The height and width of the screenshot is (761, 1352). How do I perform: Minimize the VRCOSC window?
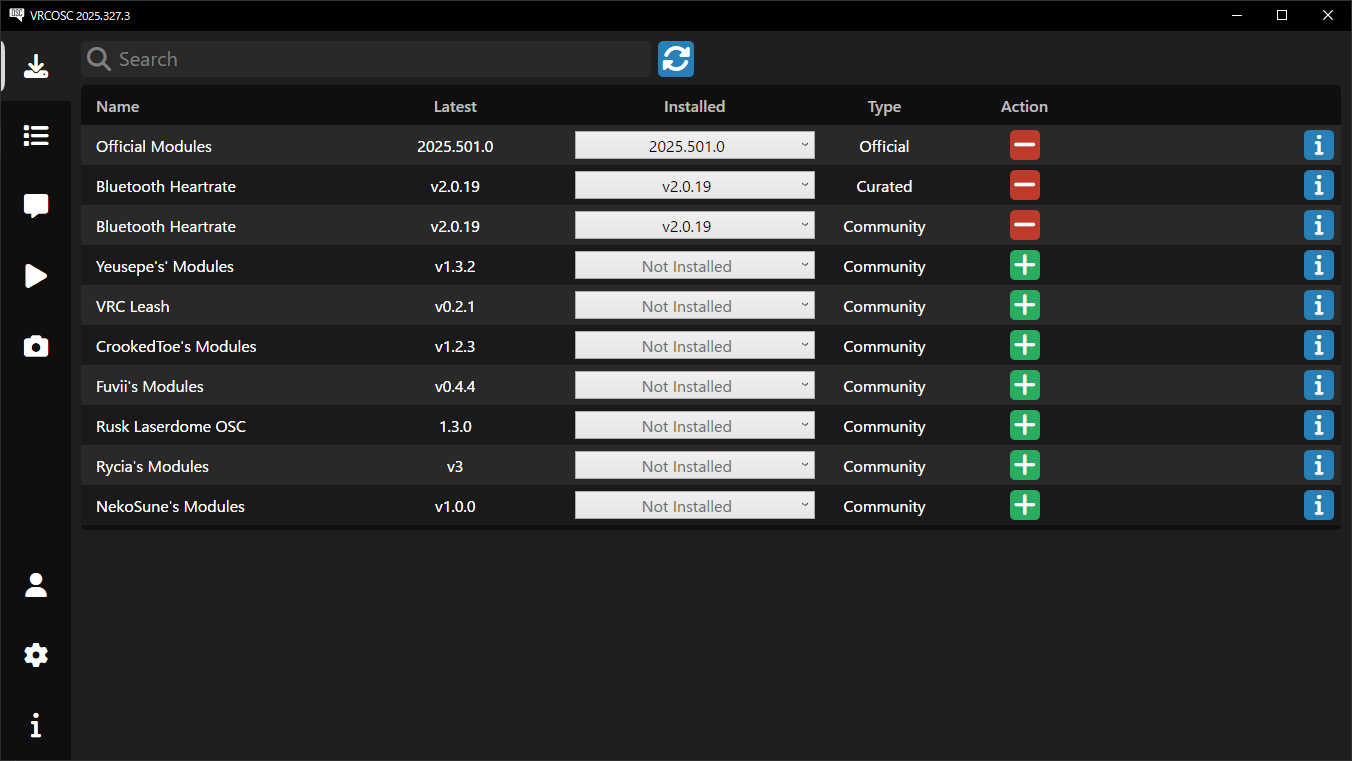[1236, 15]
